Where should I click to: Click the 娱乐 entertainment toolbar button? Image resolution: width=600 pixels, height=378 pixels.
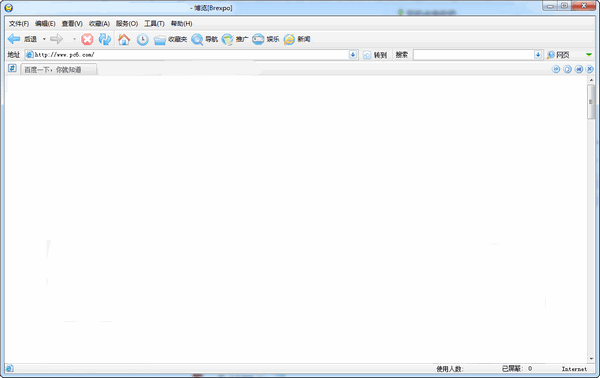(266, 39)
